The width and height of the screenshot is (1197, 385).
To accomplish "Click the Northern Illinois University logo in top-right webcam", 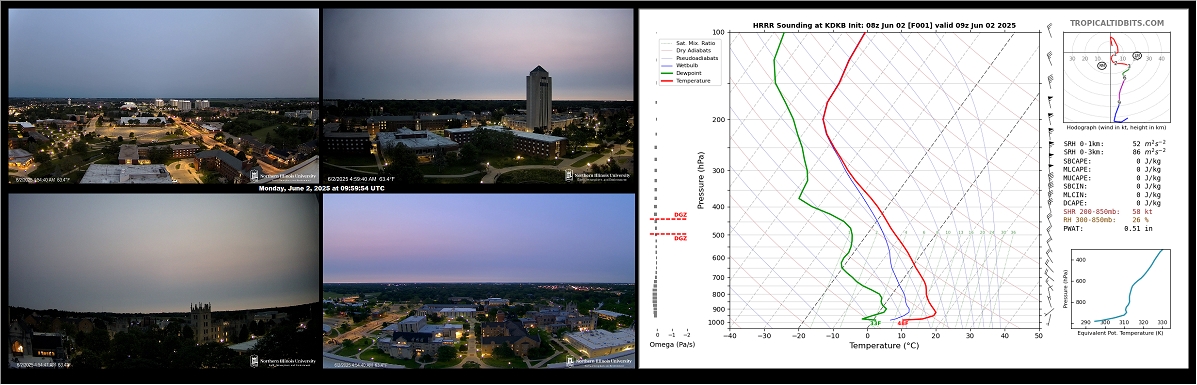I will point(598,175).
